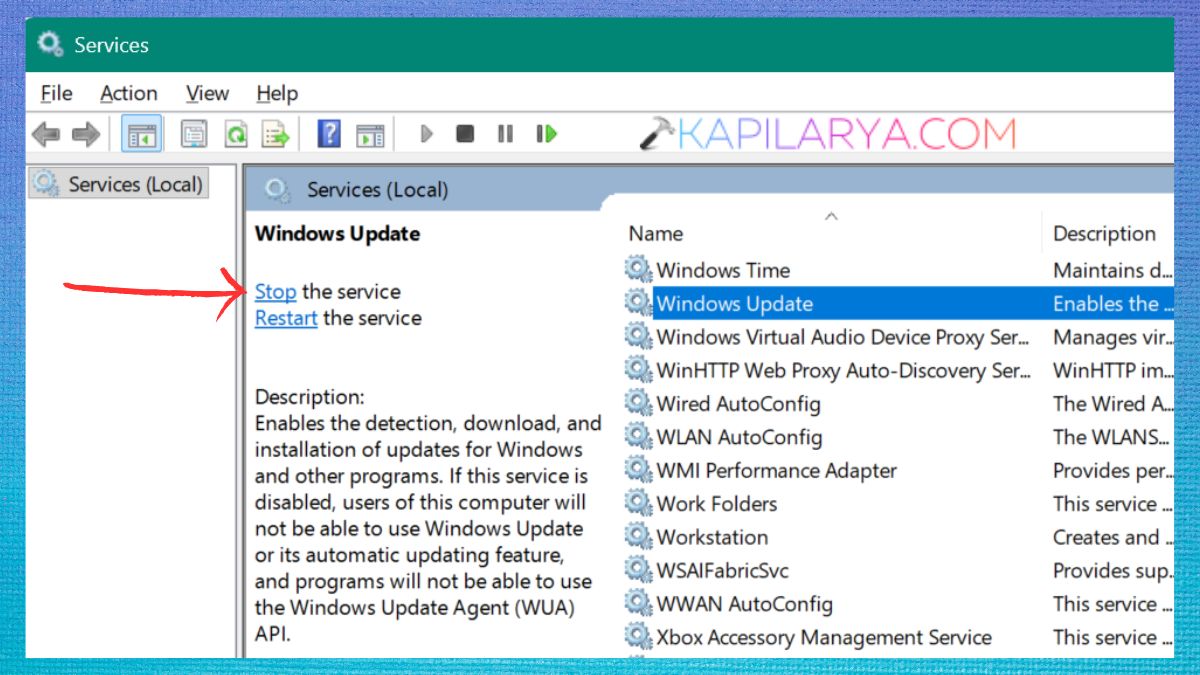
Task: Select the Wired AutoConfig service
Action: click(738, 403)
